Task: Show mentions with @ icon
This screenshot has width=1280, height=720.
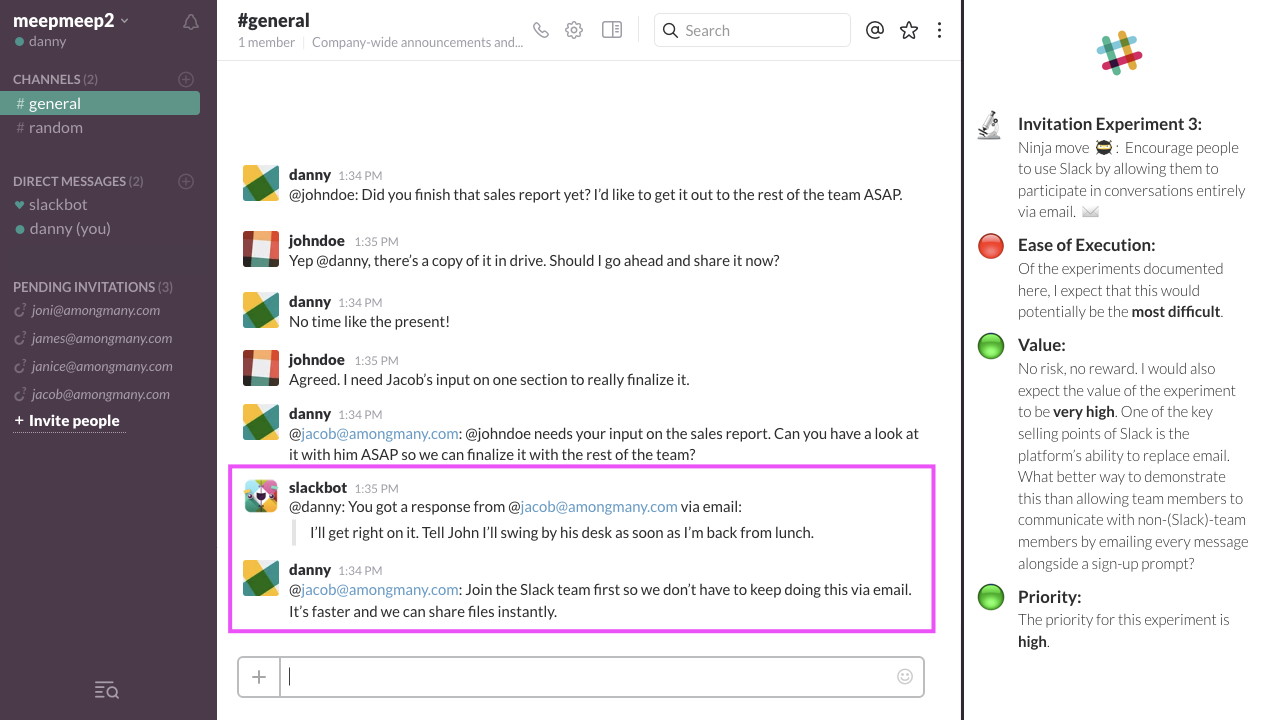Action: [x=875, y=30]
